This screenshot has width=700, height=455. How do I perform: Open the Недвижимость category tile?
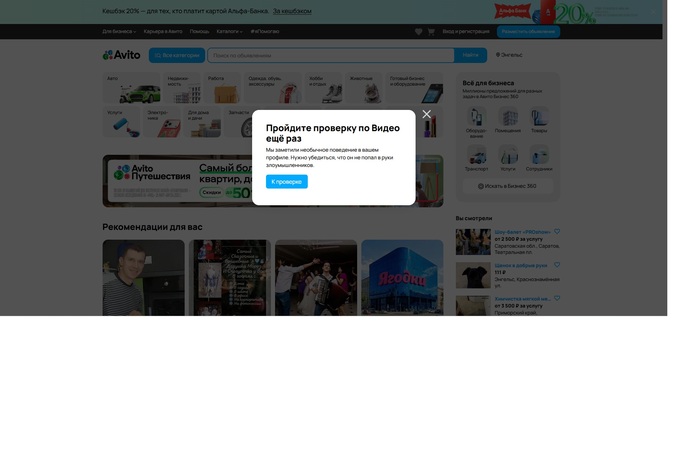[182, 89]
